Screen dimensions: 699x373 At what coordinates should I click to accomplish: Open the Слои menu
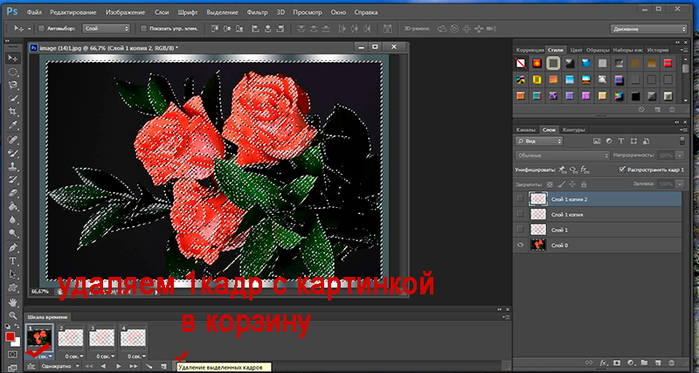point(162,12)
